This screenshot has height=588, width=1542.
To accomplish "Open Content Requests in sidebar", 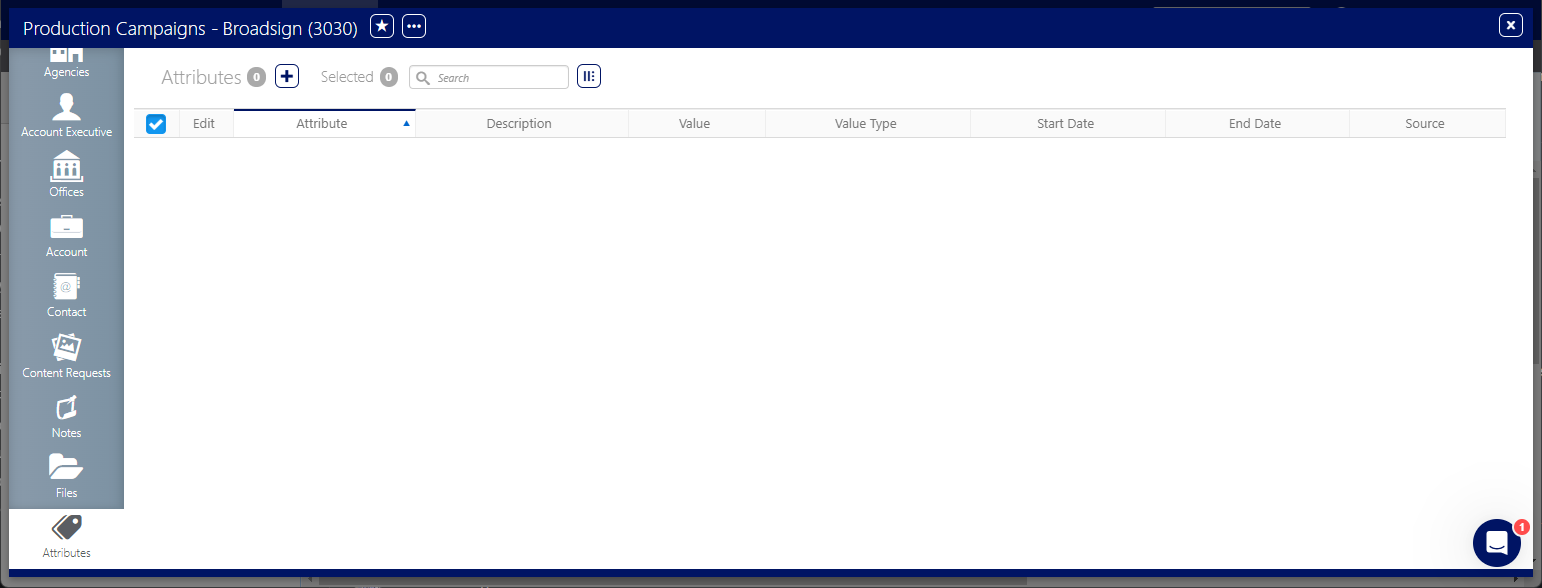I will click(x=66, y=356).
